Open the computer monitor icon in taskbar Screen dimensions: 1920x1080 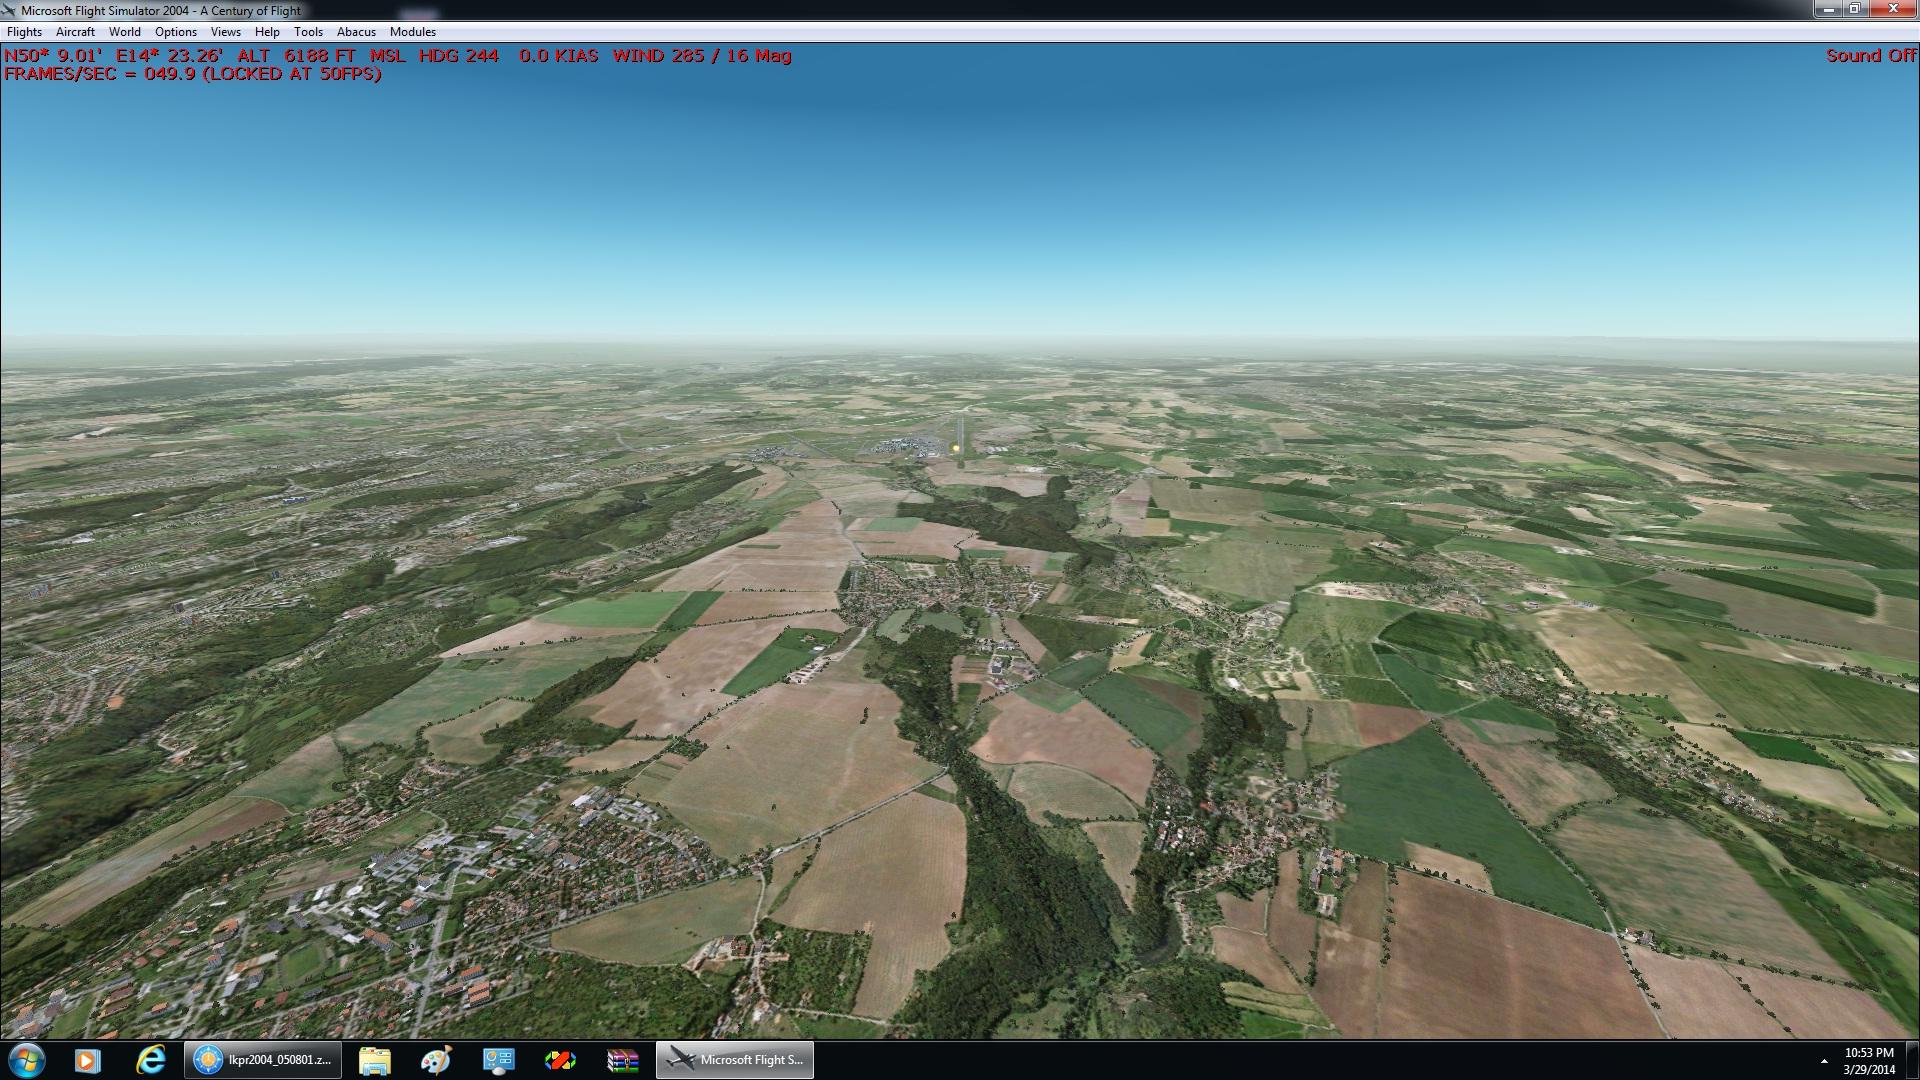coord(498,1060)
